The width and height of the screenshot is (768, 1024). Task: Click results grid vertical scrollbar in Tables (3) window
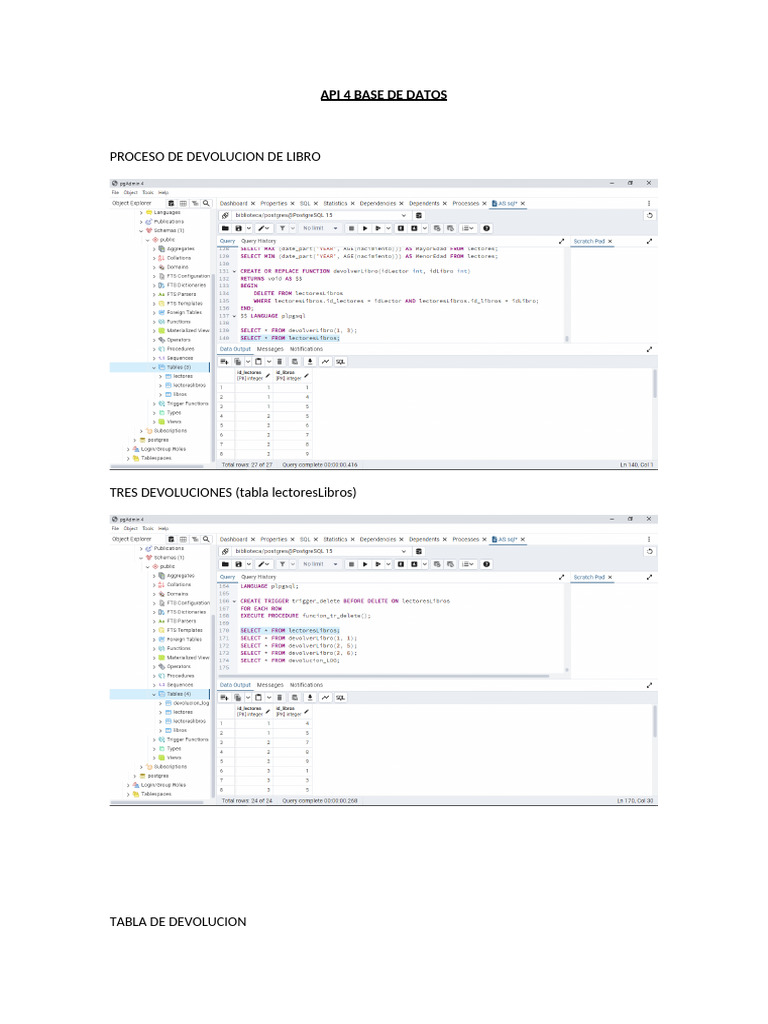[654, 383]
